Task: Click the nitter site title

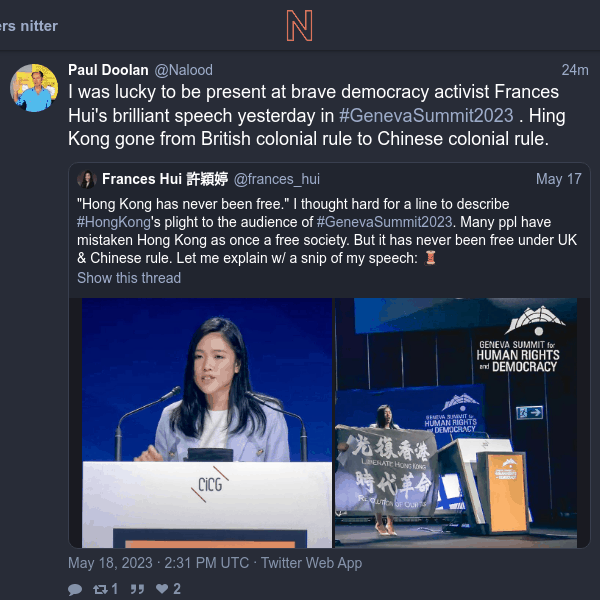Action: (29, 26)
